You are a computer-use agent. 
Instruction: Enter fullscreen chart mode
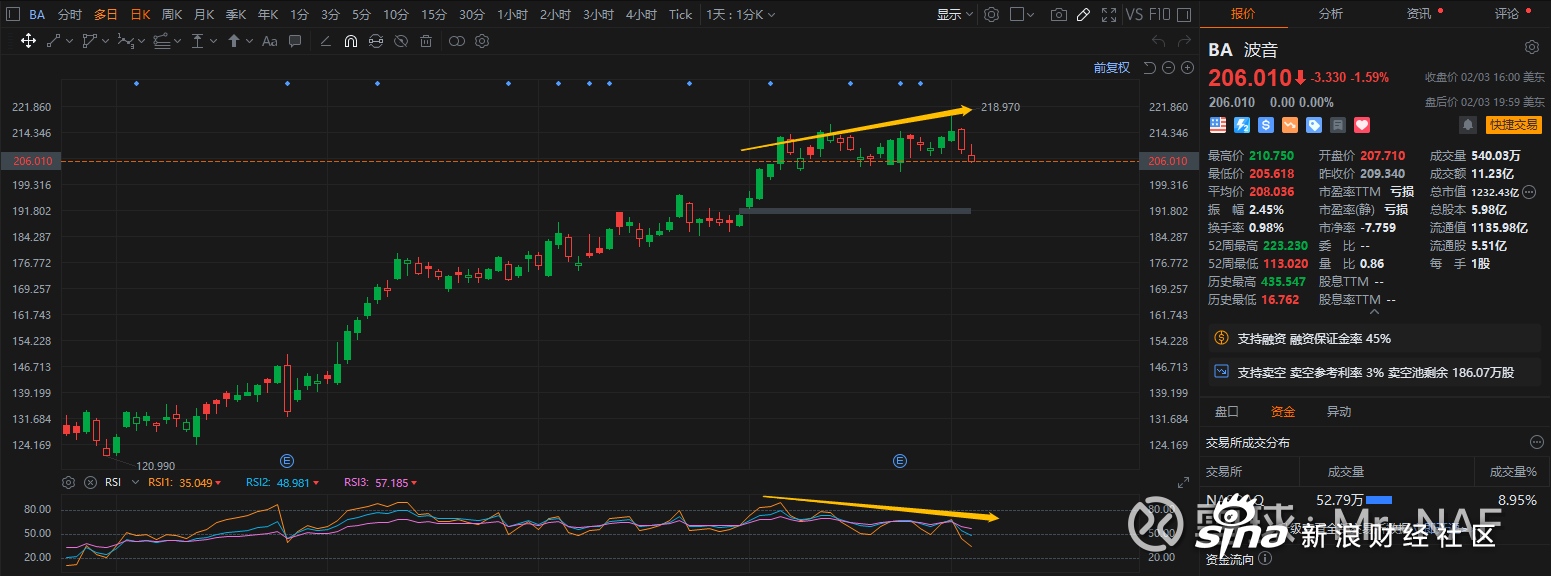pos(1109,15)
